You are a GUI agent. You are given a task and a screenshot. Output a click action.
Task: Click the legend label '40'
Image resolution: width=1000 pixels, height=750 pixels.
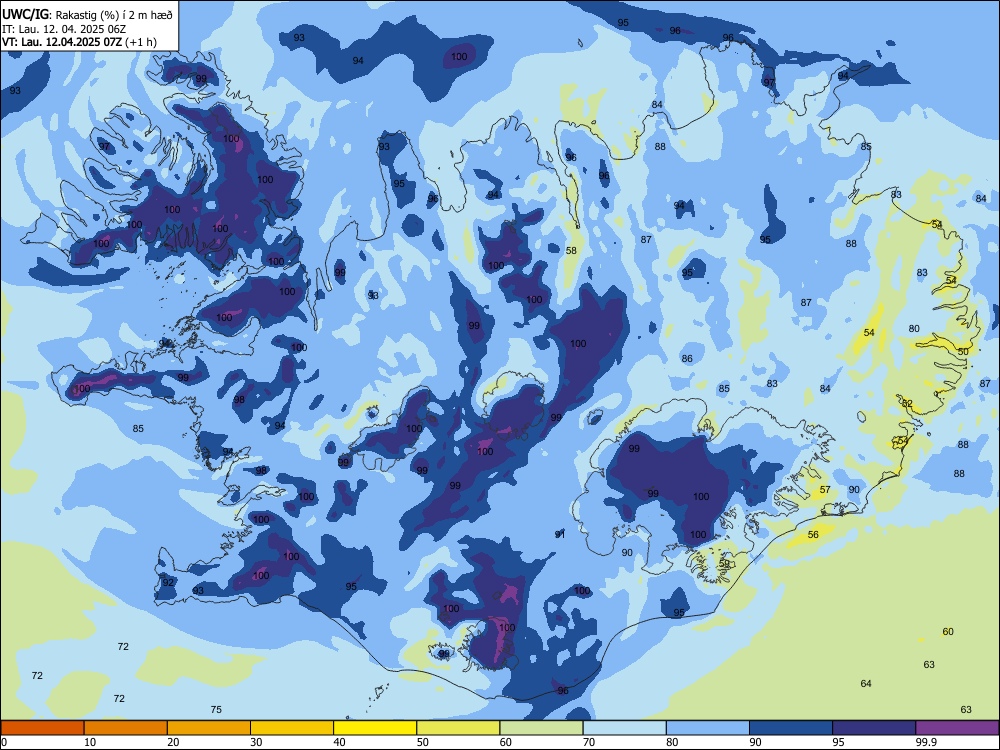pos(339,742)
